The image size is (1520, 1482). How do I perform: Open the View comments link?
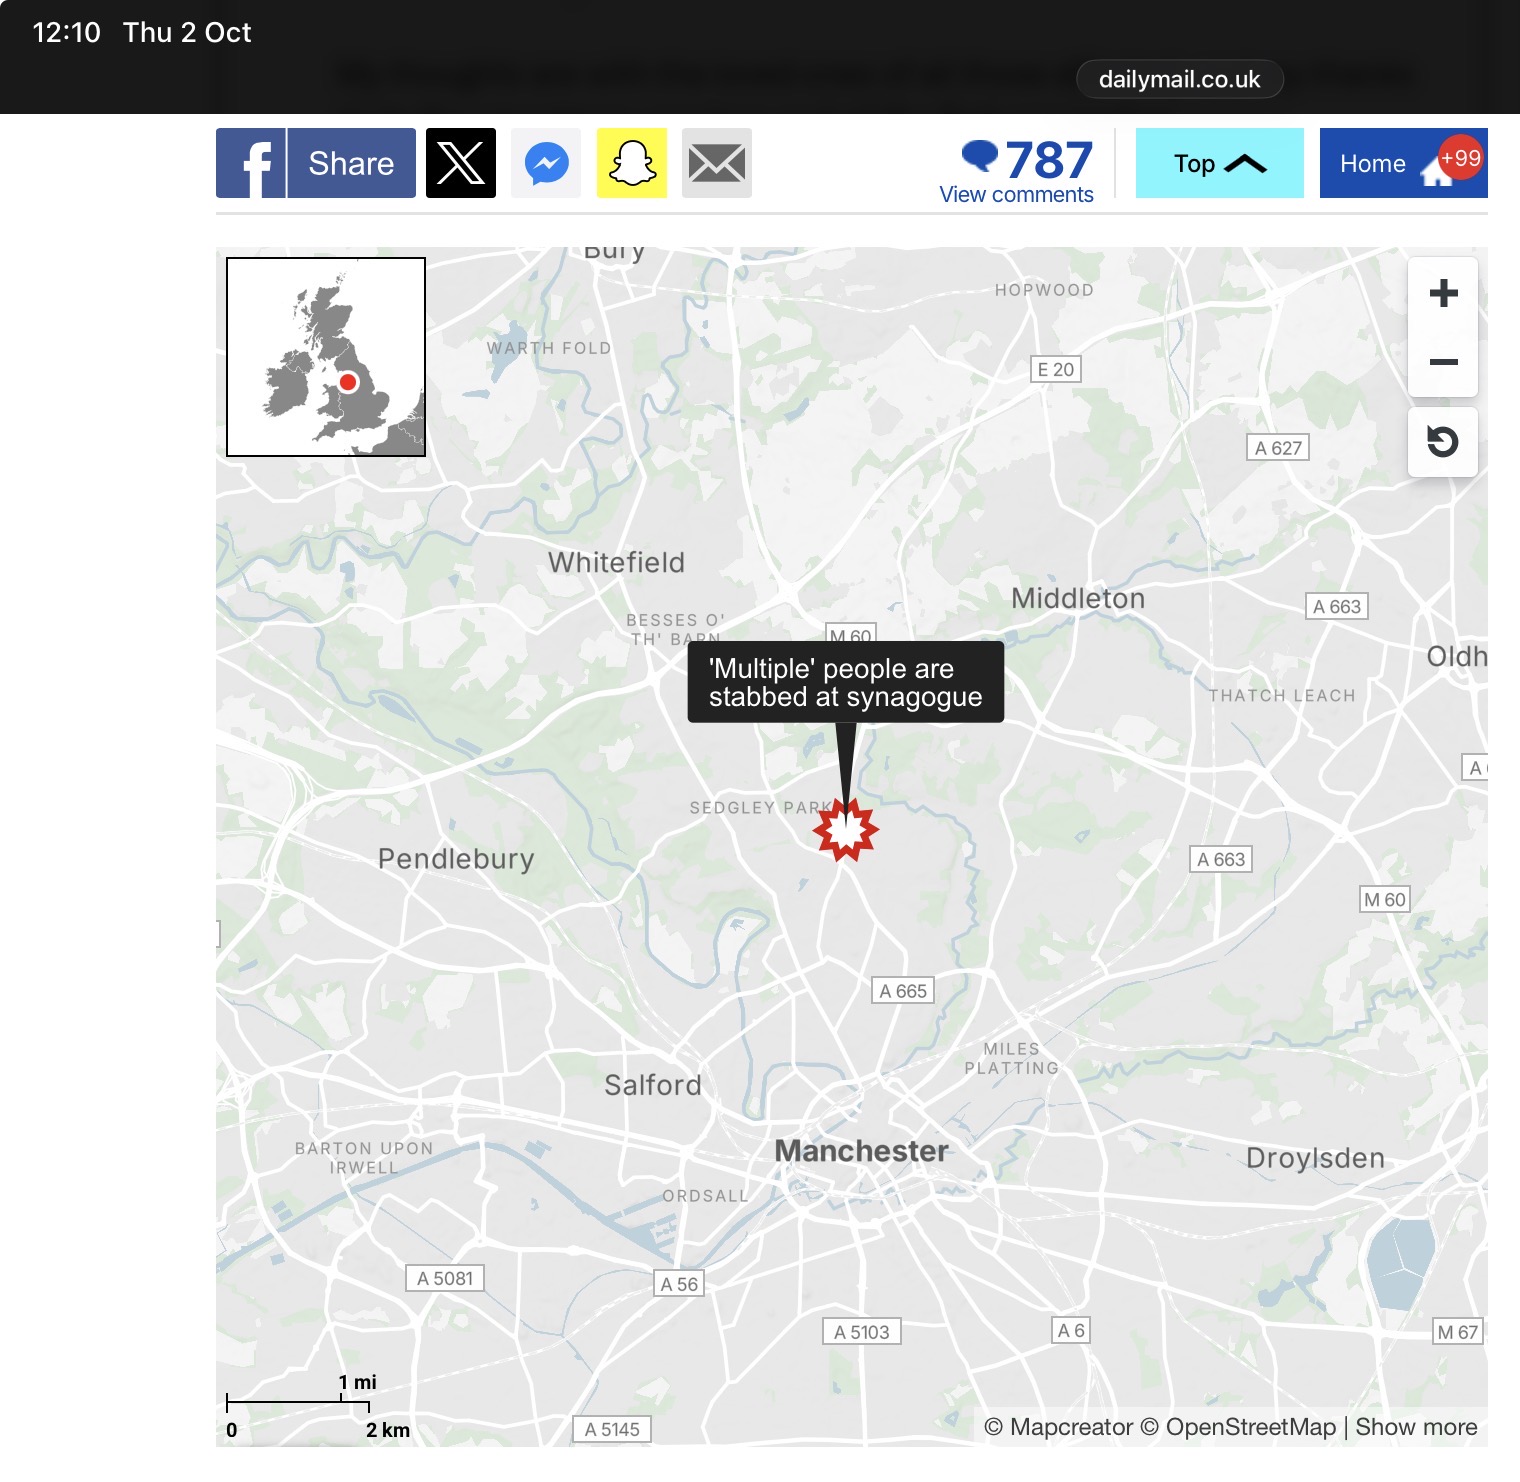(x=1016, y=195)
